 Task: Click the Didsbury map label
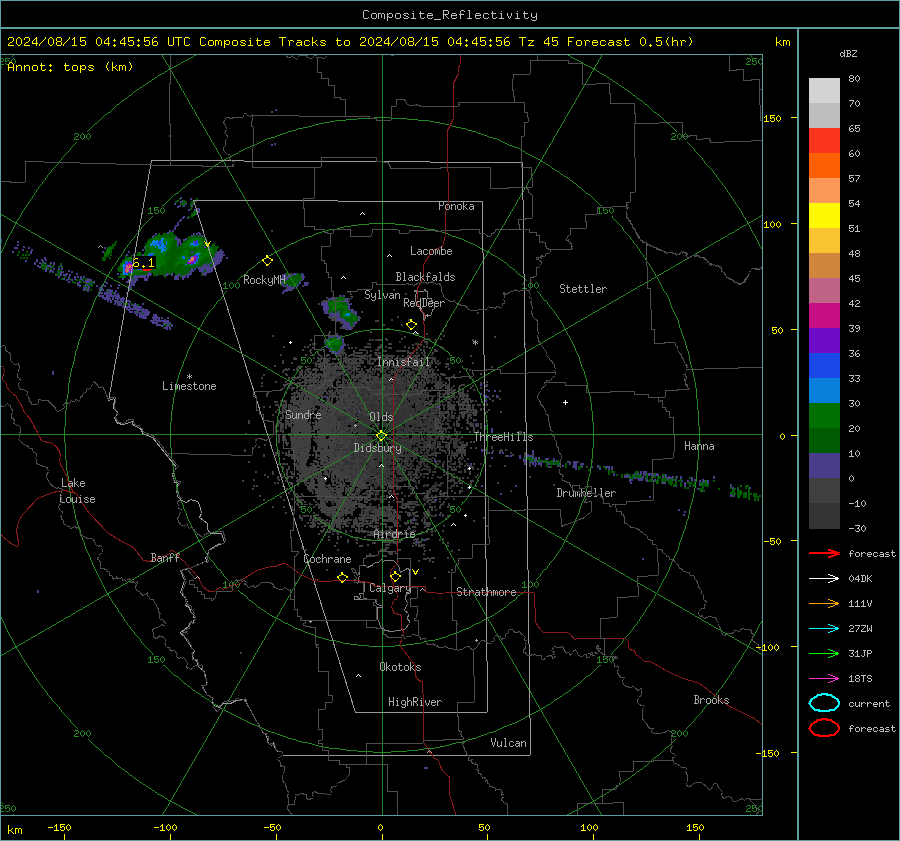[377, 448]
